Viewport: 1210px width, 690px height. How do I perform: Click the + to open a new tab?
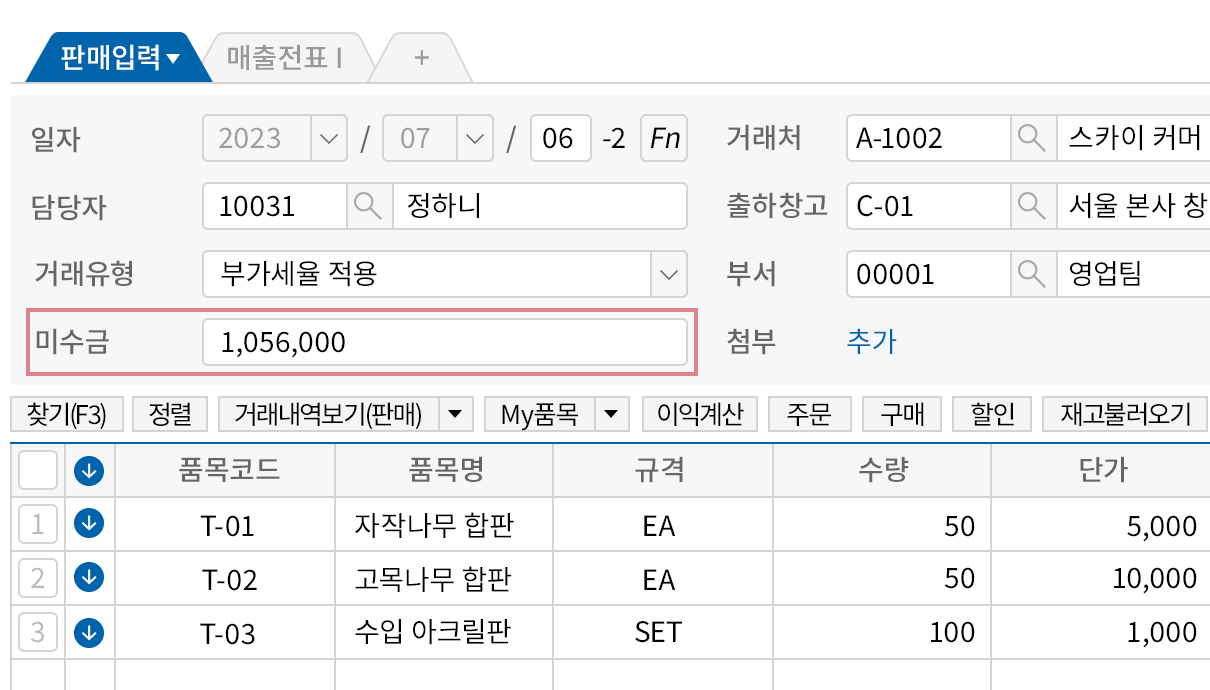click(x=420, y=57)
